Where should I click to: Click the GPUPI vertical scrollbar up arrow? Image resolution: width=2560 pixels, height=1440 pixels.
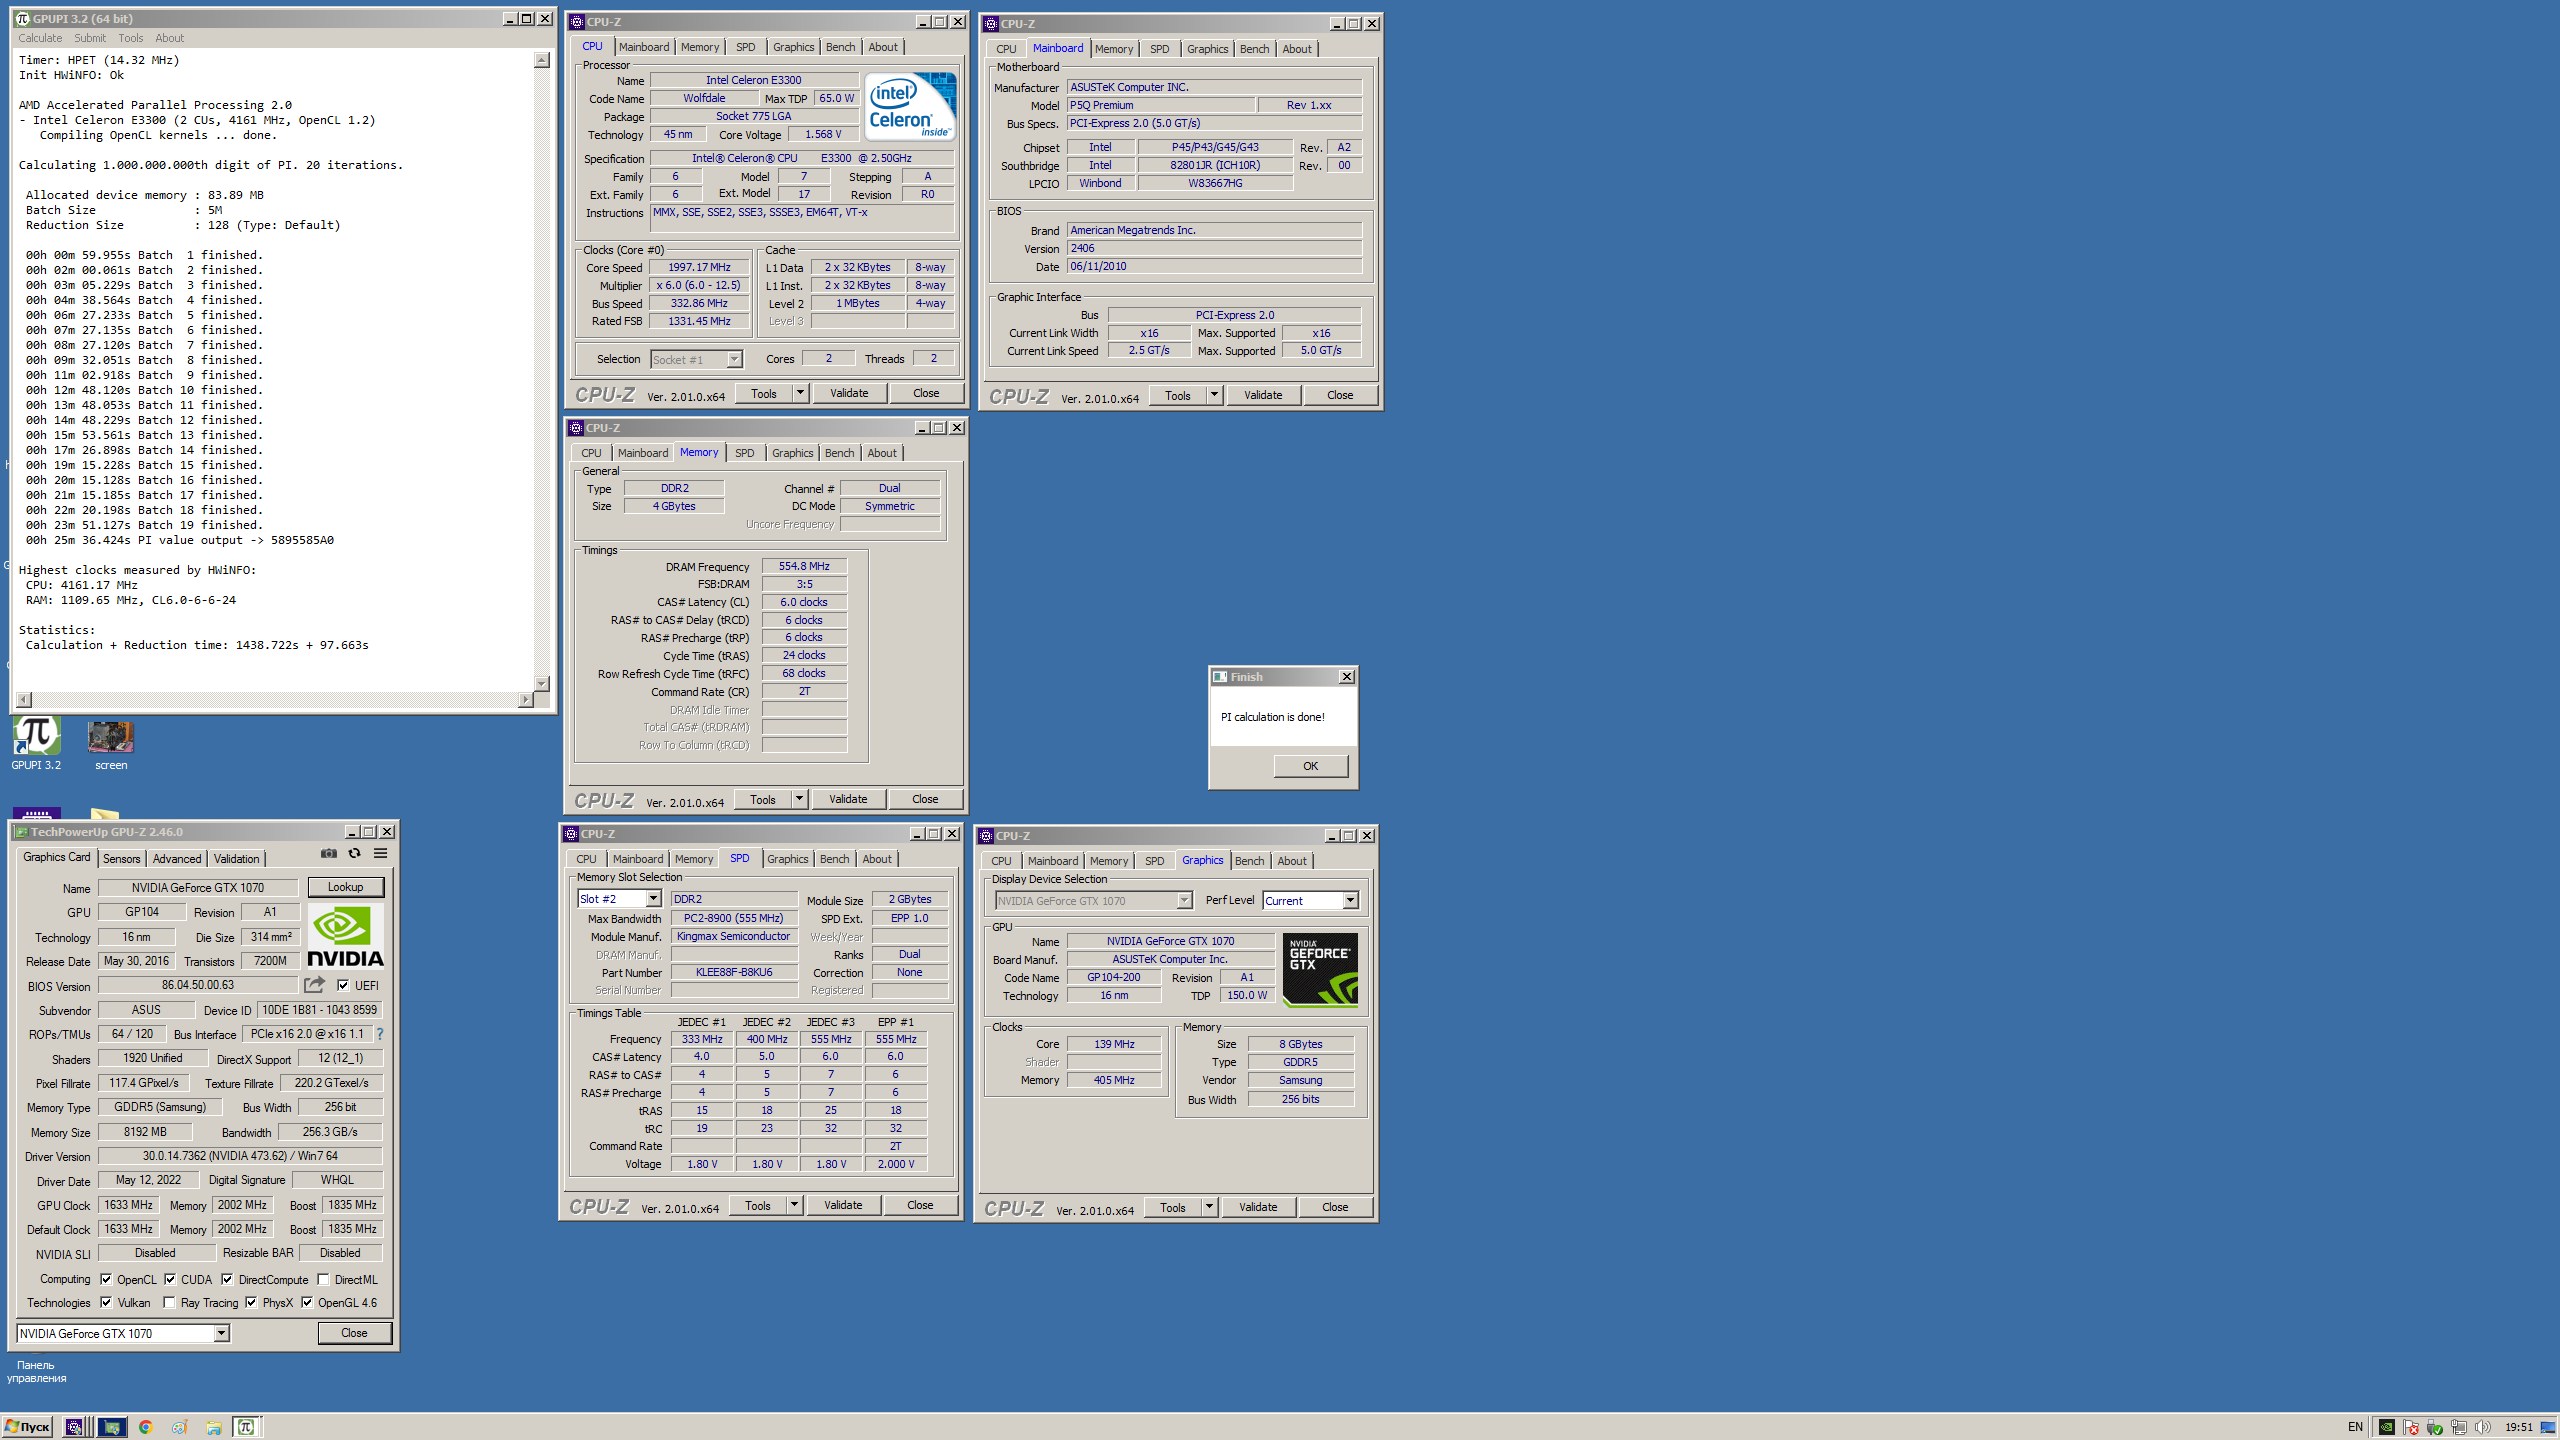click(x=542, y=60)
